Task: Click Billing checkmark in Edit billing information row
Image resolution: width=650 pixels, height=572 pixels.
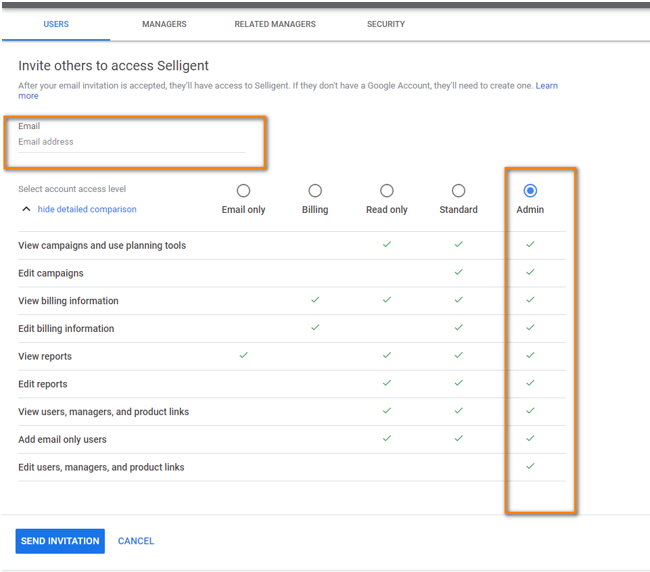Action: point(315,327)
